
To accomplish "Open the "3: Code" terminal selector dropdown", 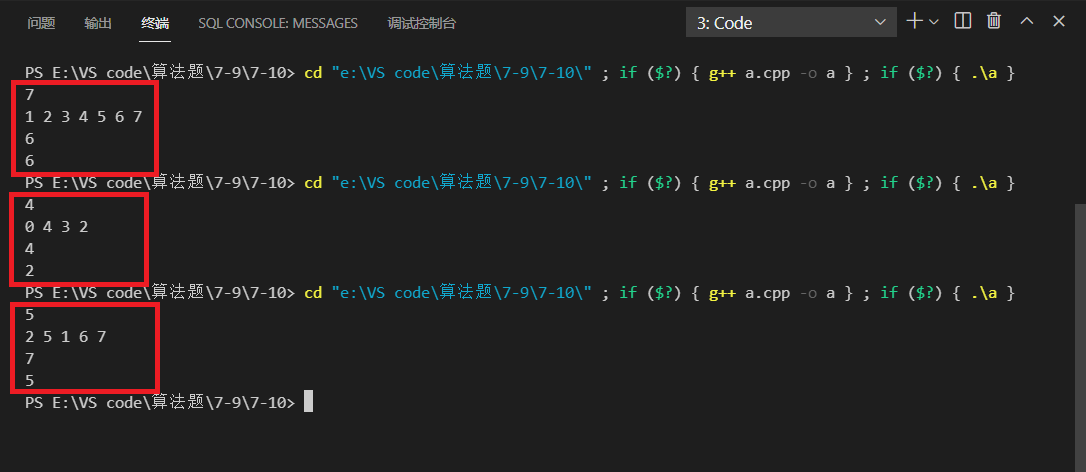I will [x=792, y=22].
